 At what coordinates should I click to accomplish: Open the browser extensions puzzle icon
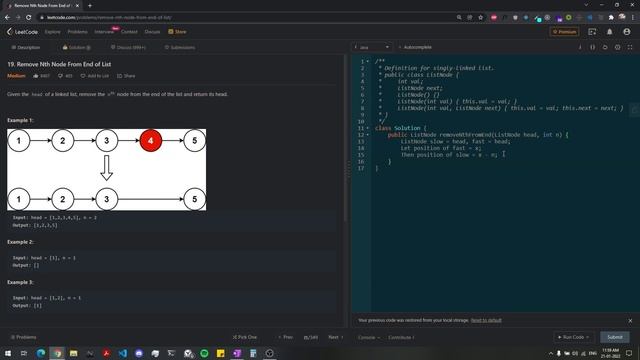[x=611, y=18]
